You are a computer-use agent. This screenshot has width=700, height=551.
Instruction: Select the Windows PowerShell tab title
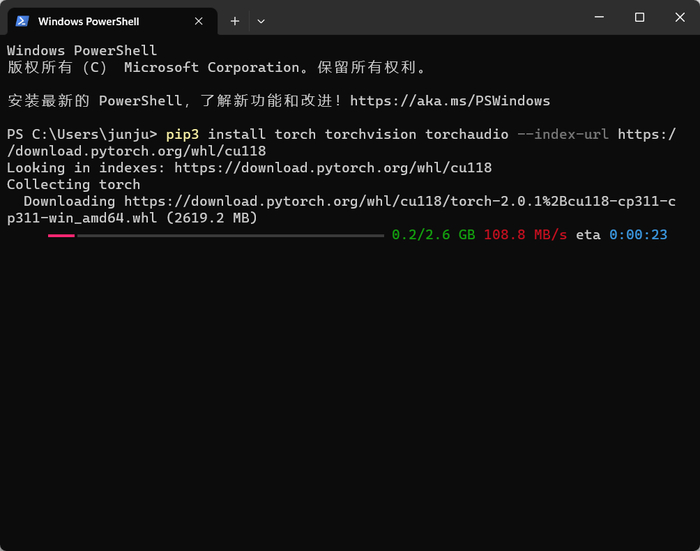click(88, 21)
